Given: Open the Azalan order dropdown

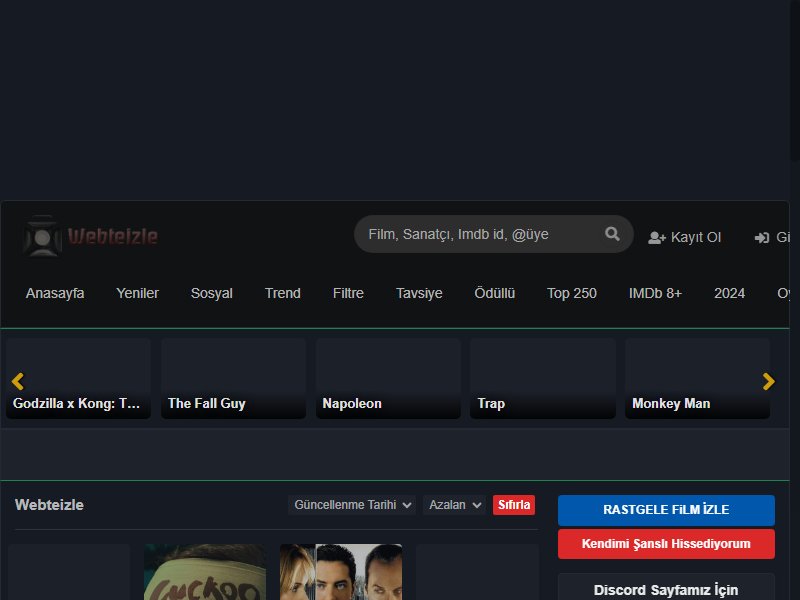Looking at the screenshot, I should 455,505.
